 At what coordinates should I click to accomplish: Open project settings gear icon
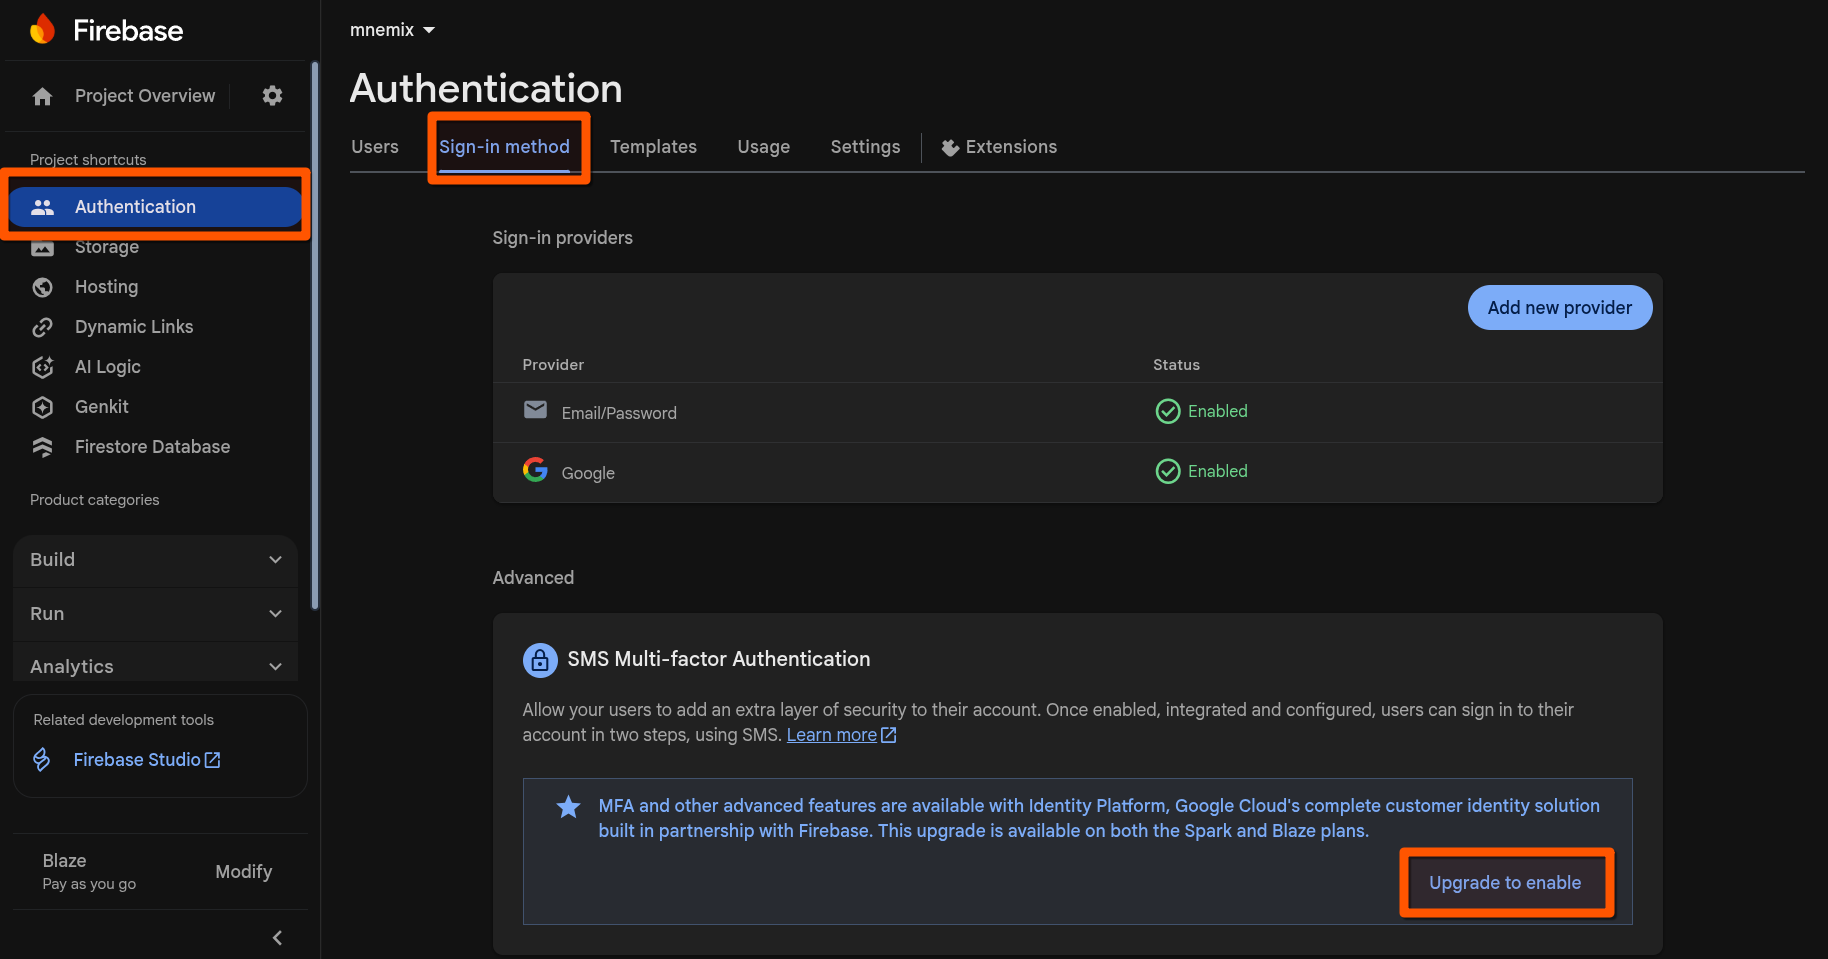(271, 95)
